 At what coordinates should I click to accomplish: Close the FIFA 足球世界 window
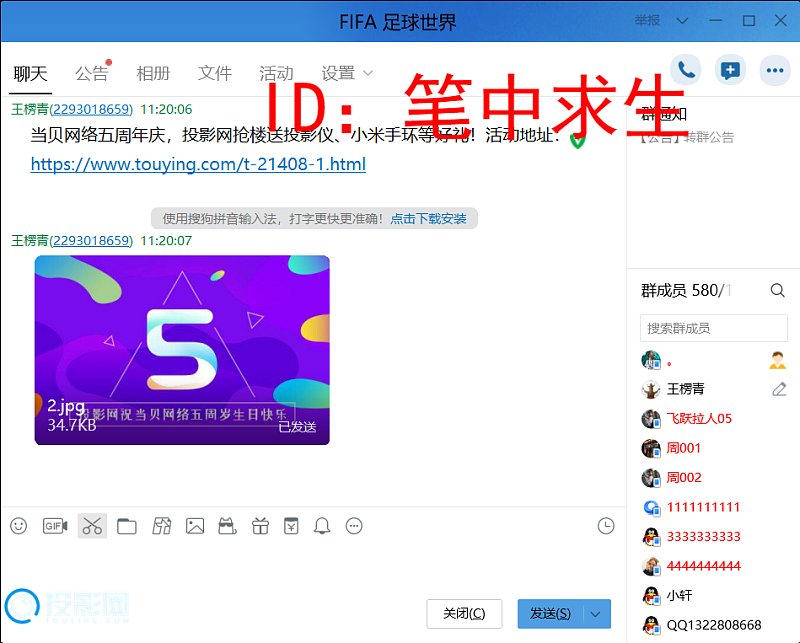coord(781,20)
